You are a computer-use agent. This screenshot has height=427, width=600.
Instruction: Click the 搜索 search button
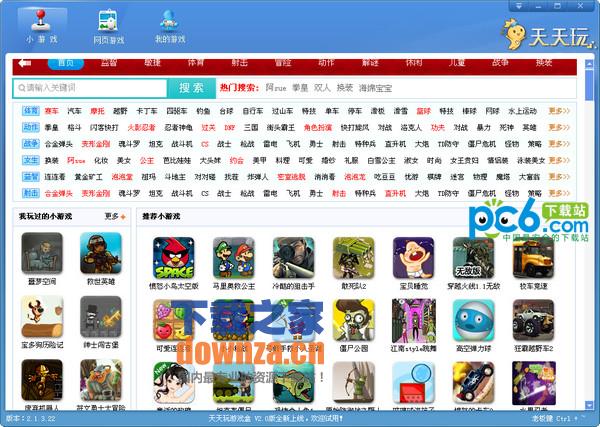point(197,88)
